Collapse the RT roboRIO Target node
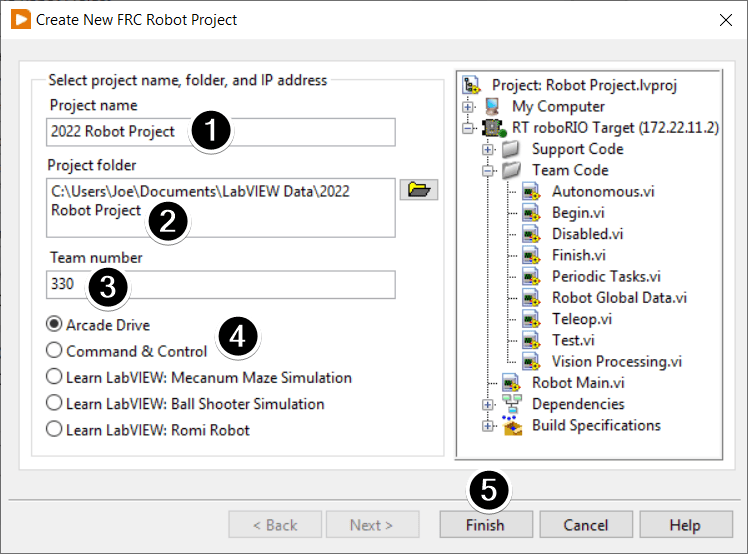Screen dimensions: 748x554 [468, 128]
